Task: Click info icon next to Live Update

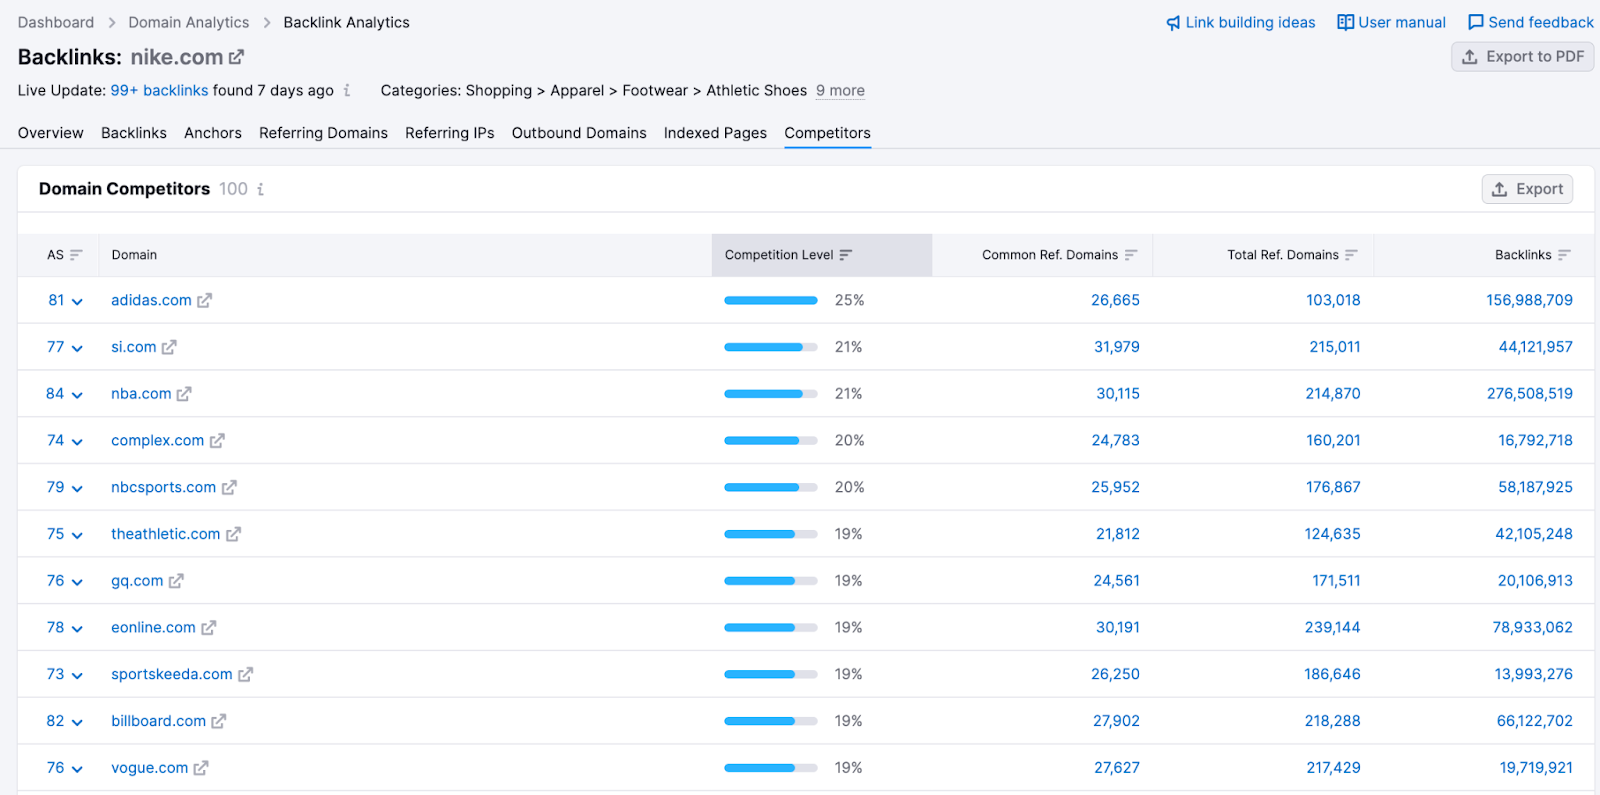Action: 347,91
